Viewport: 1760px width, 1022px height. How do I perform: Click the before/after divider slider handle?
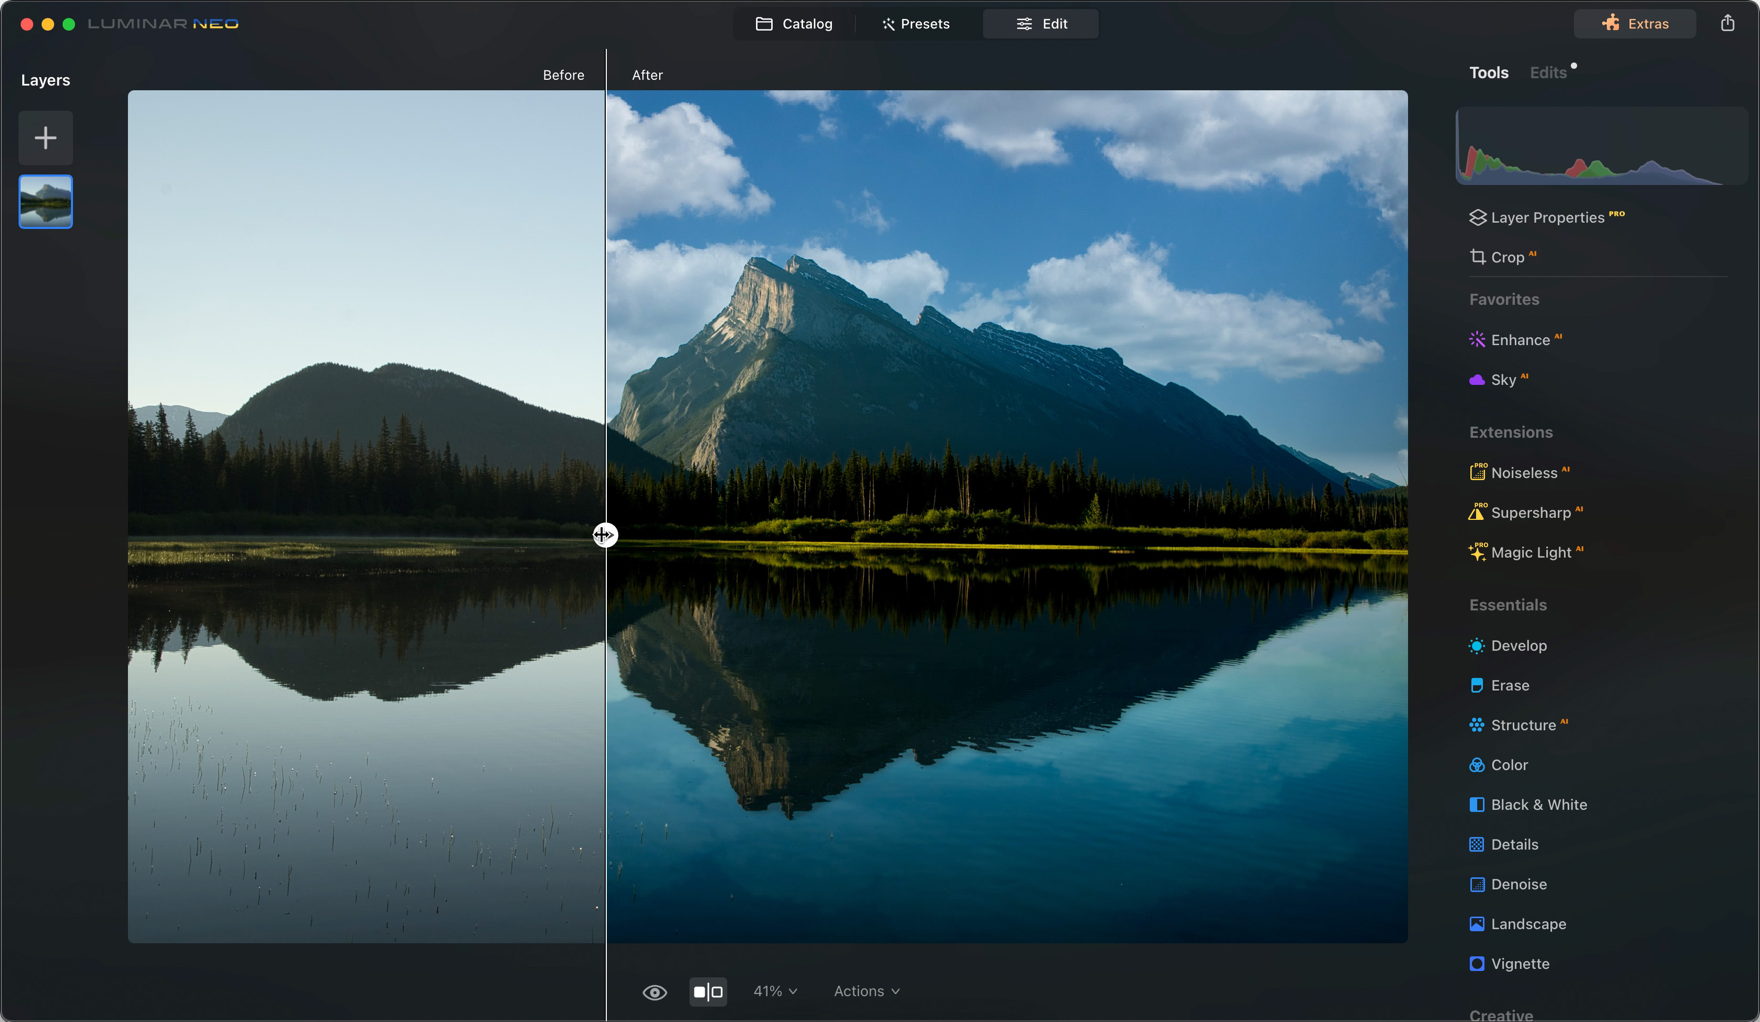(605, 535)
